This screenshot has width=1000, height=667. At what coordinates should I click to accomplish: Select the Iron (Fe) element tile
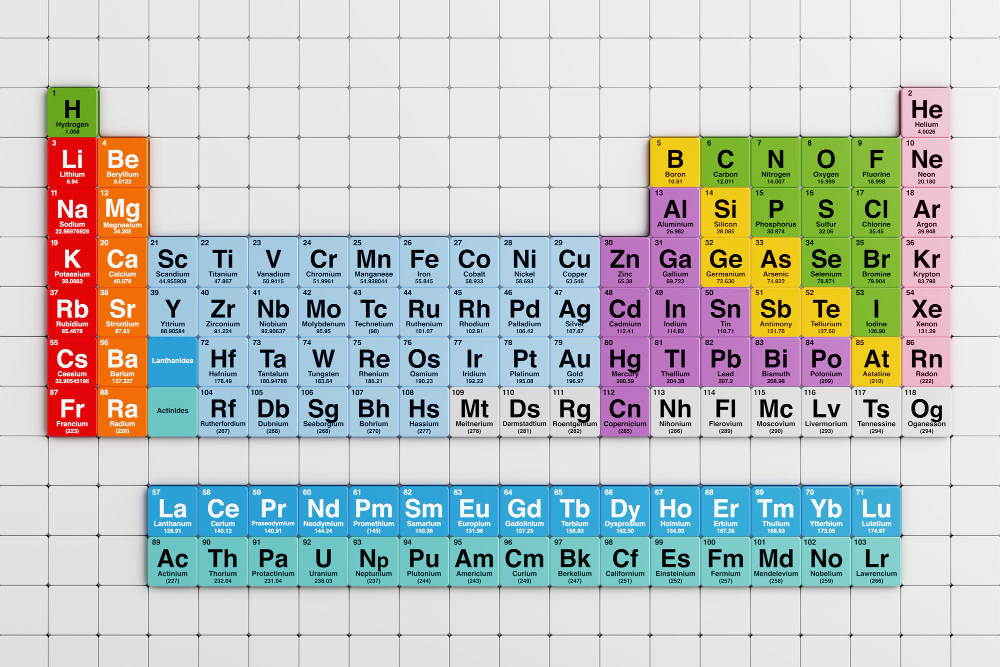424,261
